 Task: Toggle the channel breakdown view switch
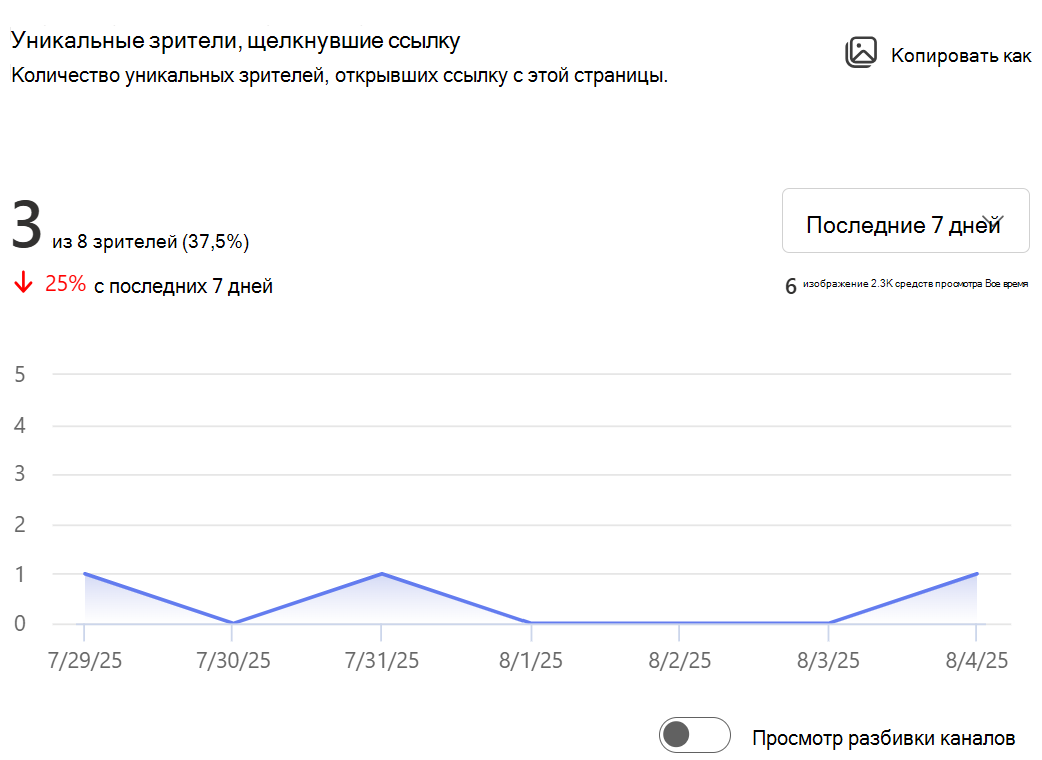[x=694, y=735]
